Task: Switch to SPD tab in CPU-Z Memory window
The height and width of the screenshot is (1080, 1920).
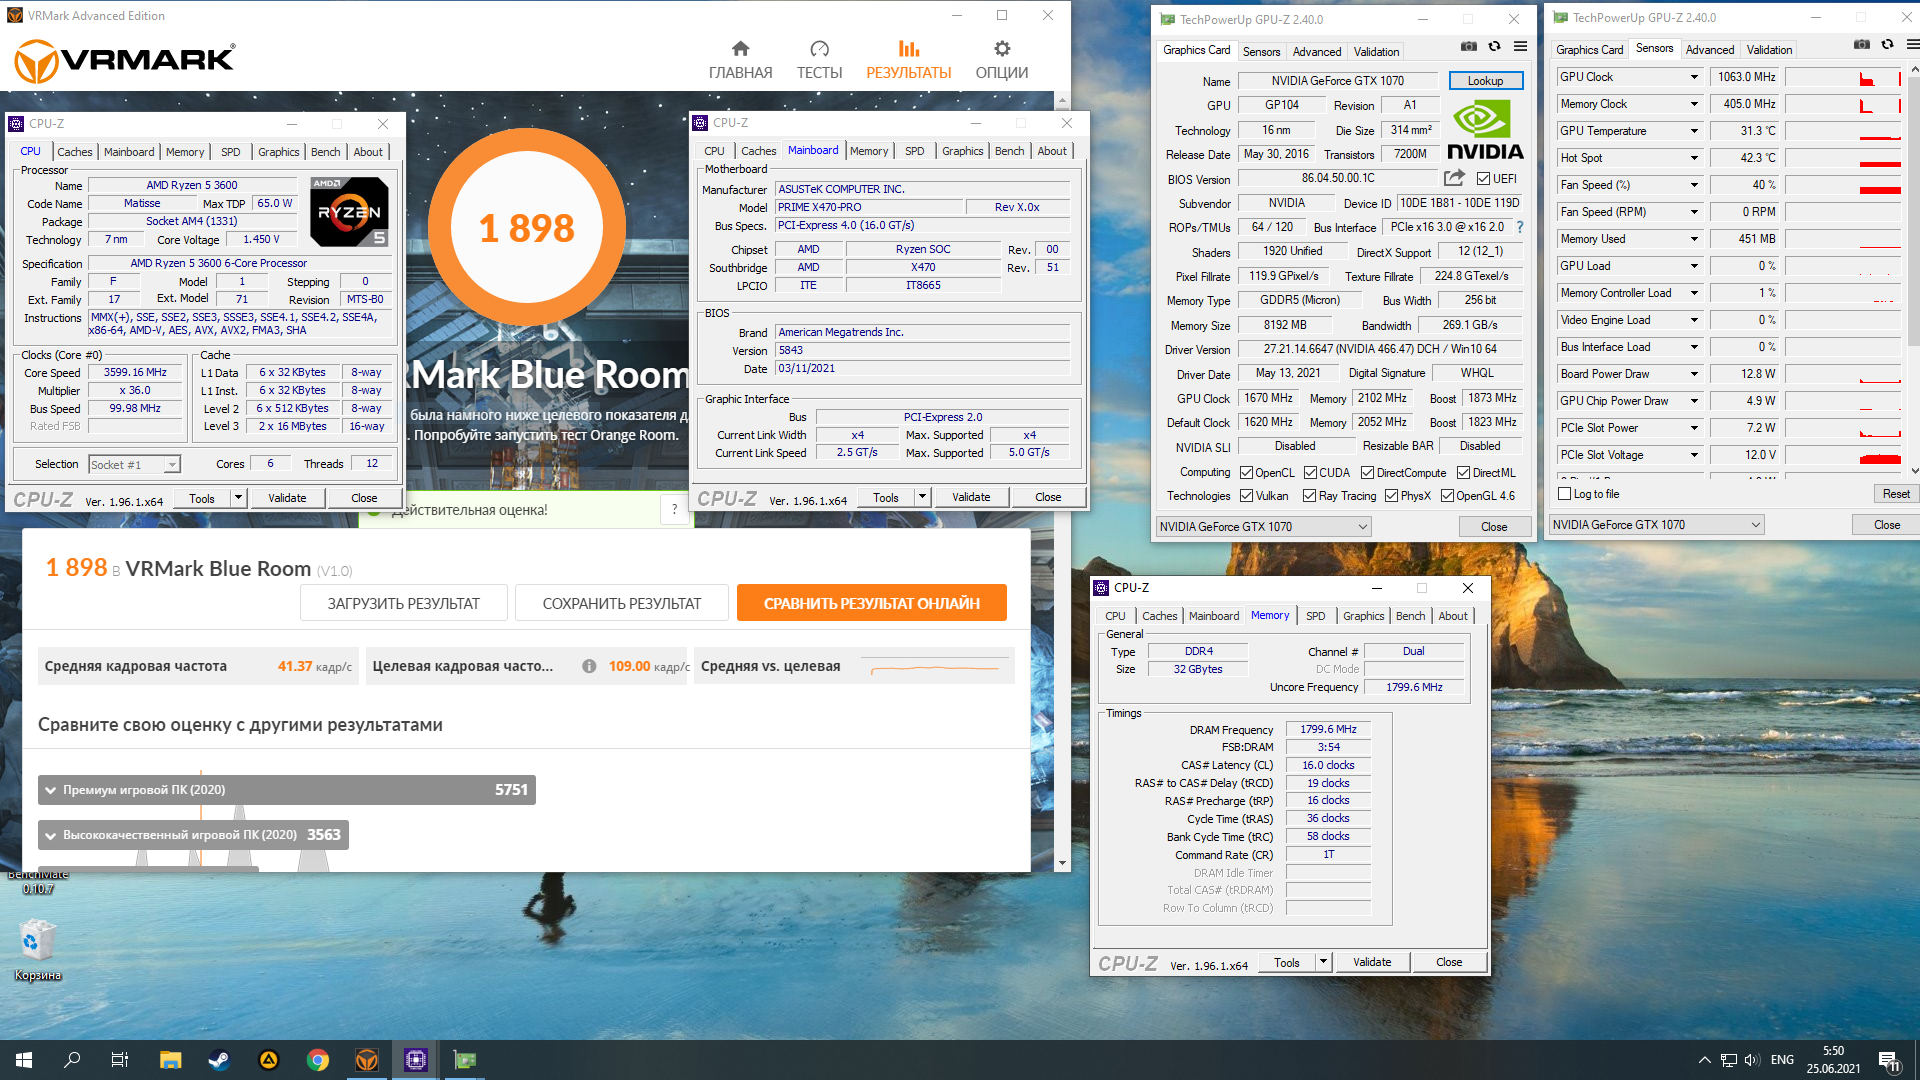Action: coord(1315,616)
